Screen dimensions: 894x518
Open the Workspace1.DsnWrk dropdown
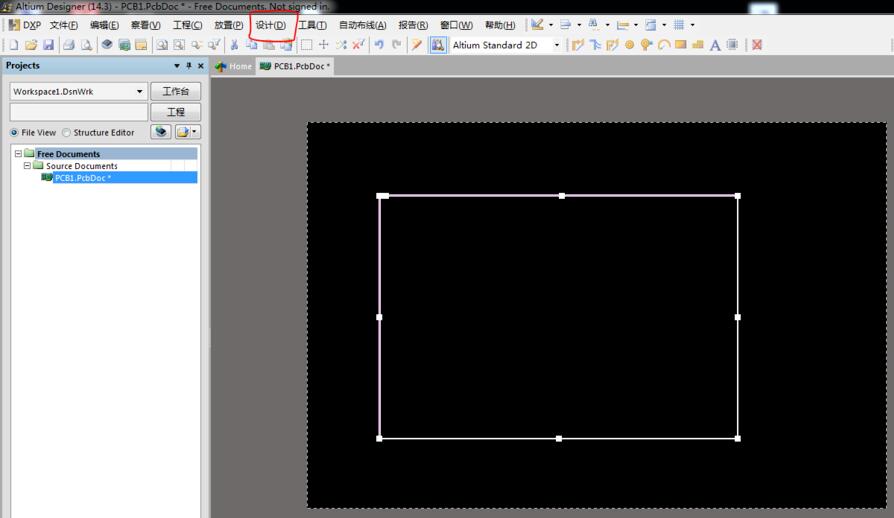(x=139, y=91)
